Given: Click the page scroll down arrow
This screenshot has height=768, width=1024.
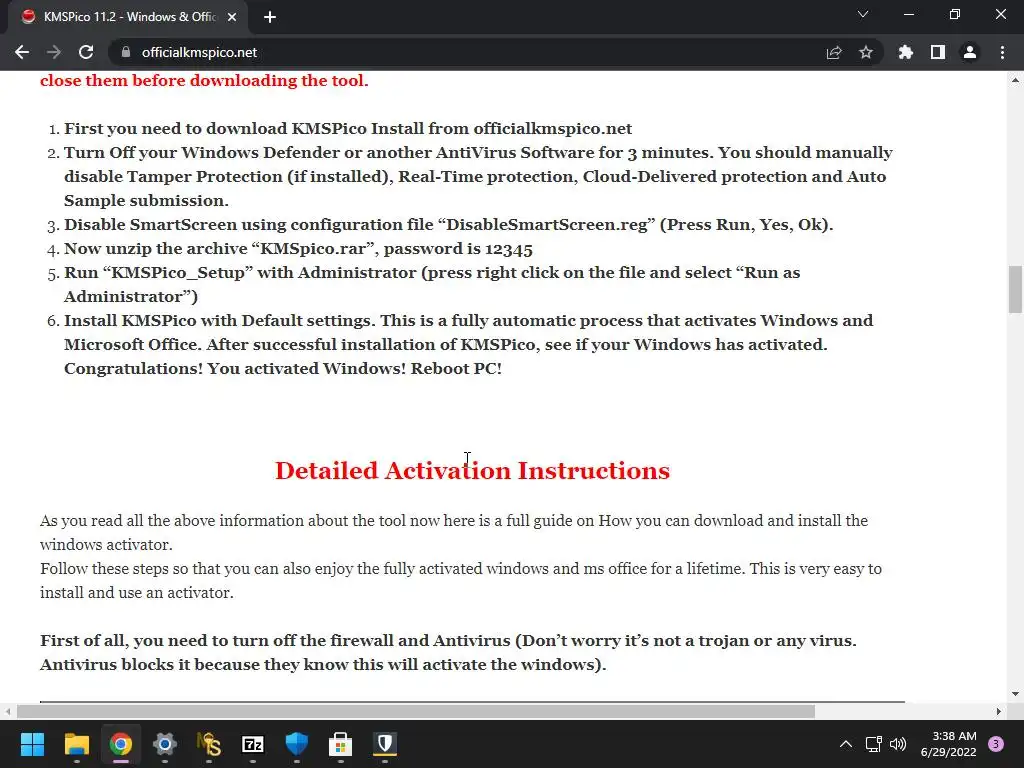Looking at the screenshot, I should pos(1015,694).
